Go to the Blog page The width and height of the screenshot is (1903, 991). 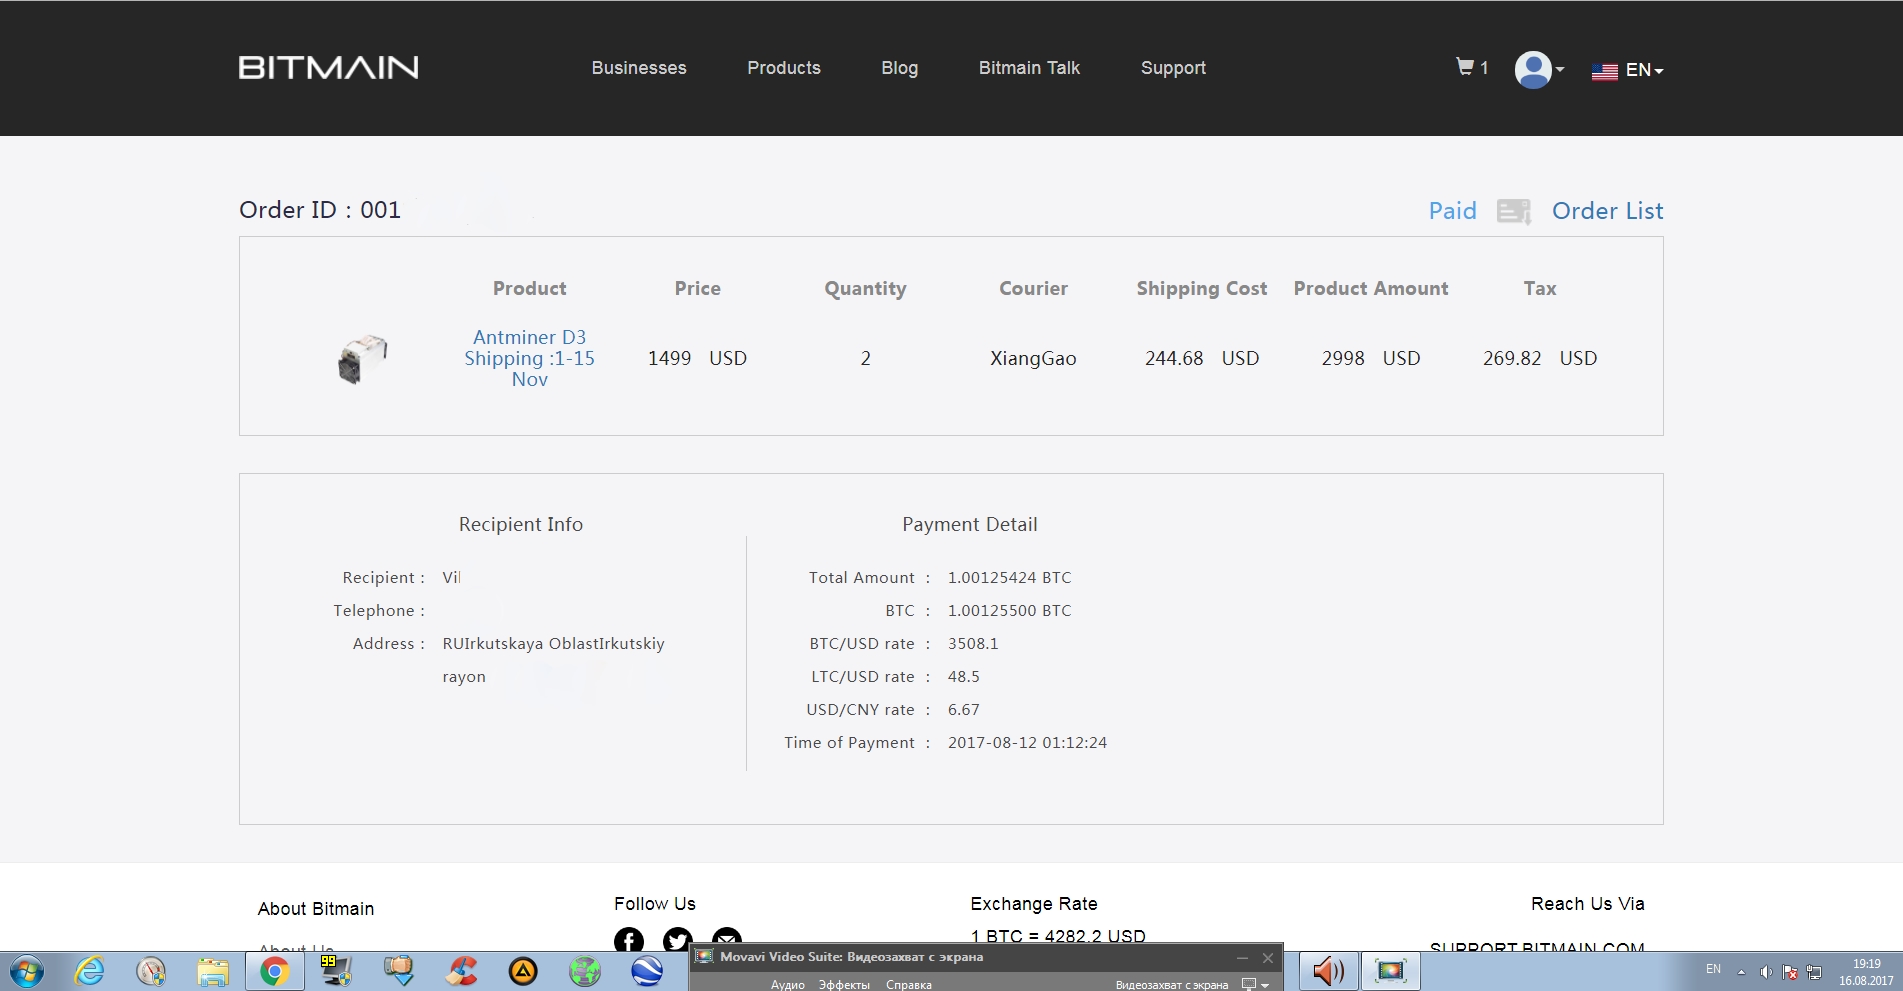point(899,68)
